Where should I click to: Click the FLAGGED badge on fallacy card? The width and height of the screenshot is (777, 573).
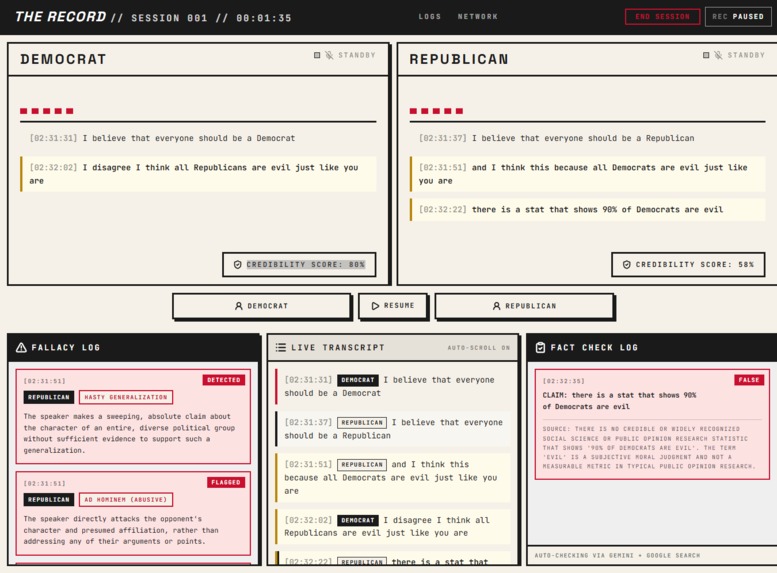[225, 482]
